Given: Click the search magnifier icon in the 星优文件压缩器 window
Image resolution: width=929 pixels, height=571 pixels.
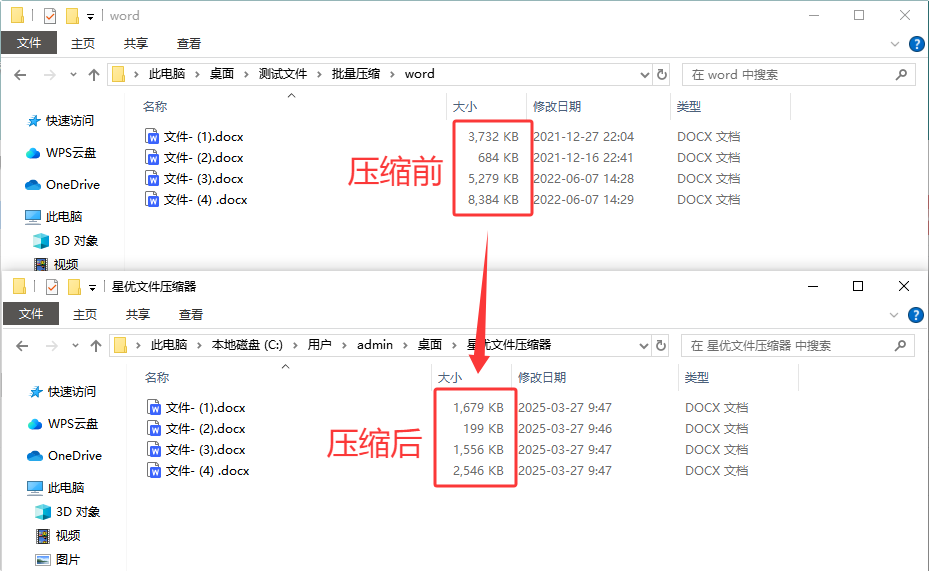Looking at the screenshot, I should click(900, 345).
